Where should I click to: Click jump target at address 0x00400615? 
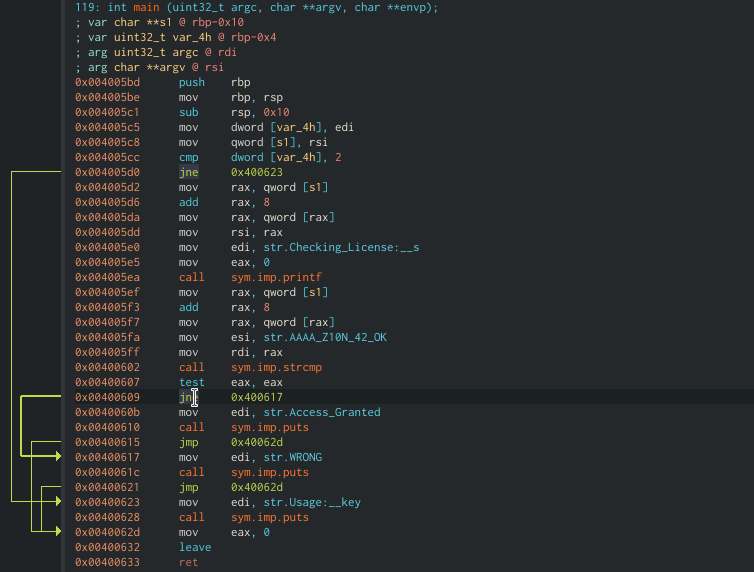(258, 442)
